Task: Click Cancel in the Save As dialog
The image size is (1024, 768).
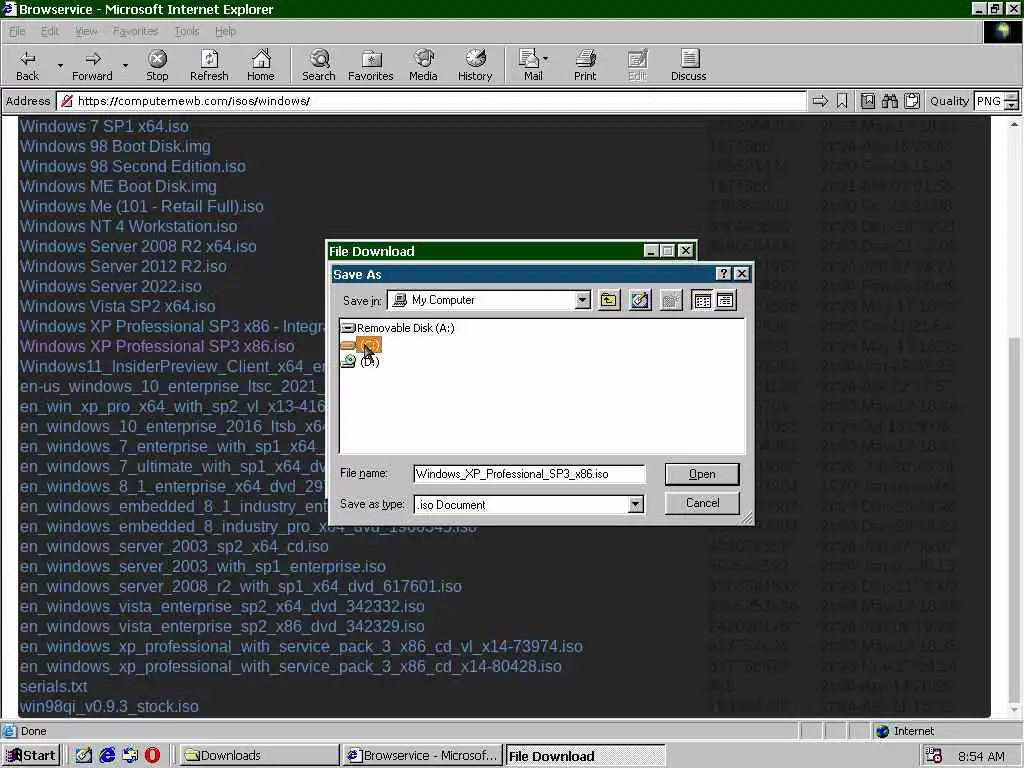Action: tap(702, 503)
